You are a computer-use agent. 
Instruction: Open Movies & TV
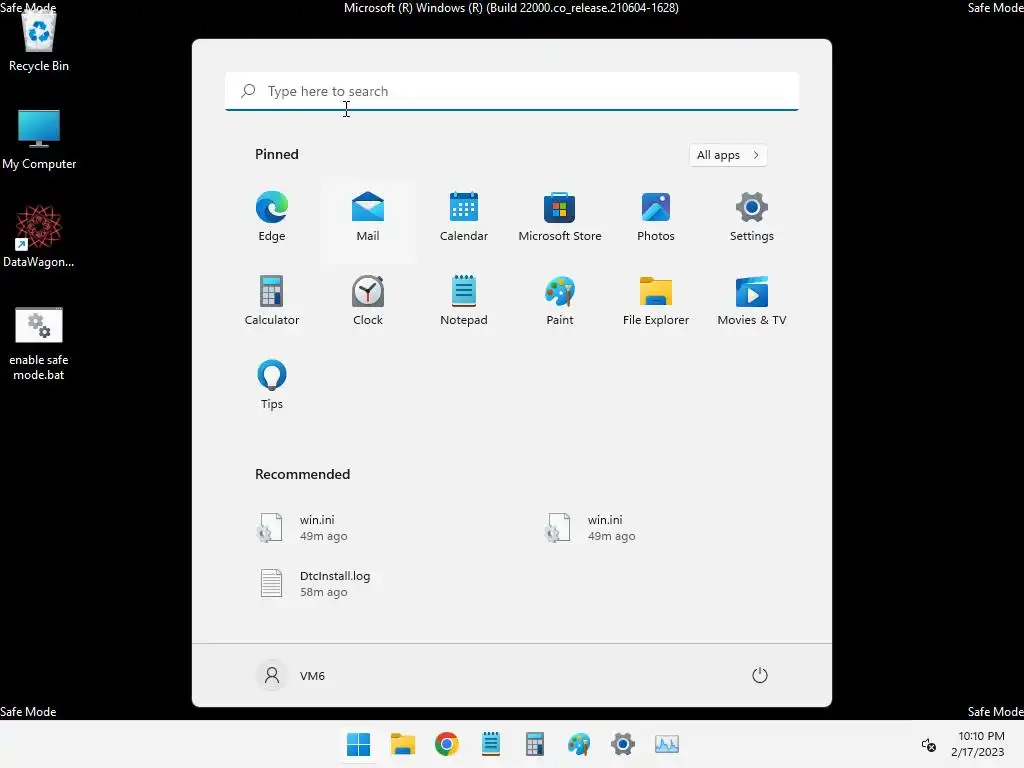tap(752, 300)
